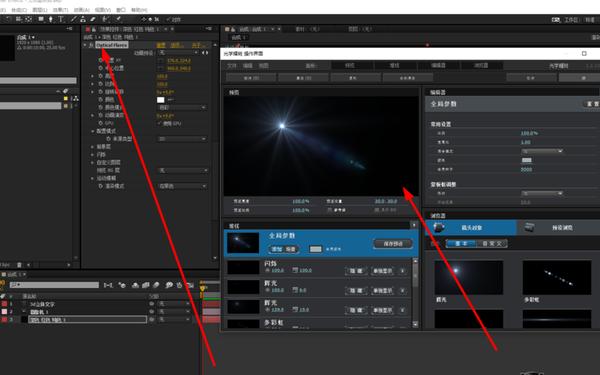Toggle the draft 3D icon in timeline
Viewport: 600px width, 375px height.
[x=122, y=285]
